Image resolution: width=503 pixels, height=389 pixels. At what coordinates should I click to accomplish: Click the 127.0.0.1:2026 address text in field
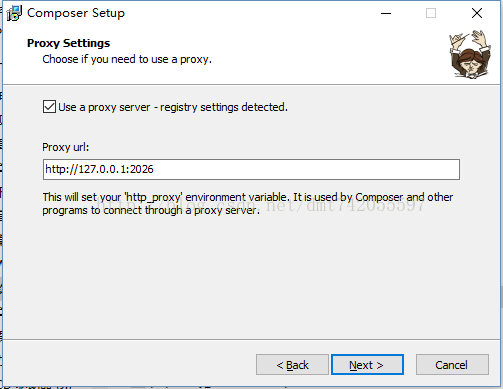[x=116, y=169]
